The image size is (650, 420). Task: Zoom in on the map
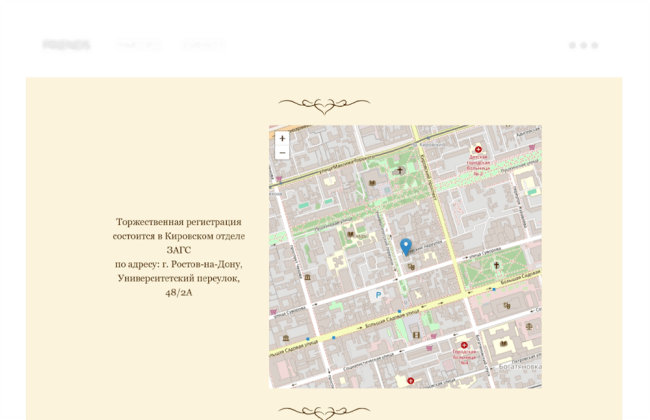coord(282,139)
